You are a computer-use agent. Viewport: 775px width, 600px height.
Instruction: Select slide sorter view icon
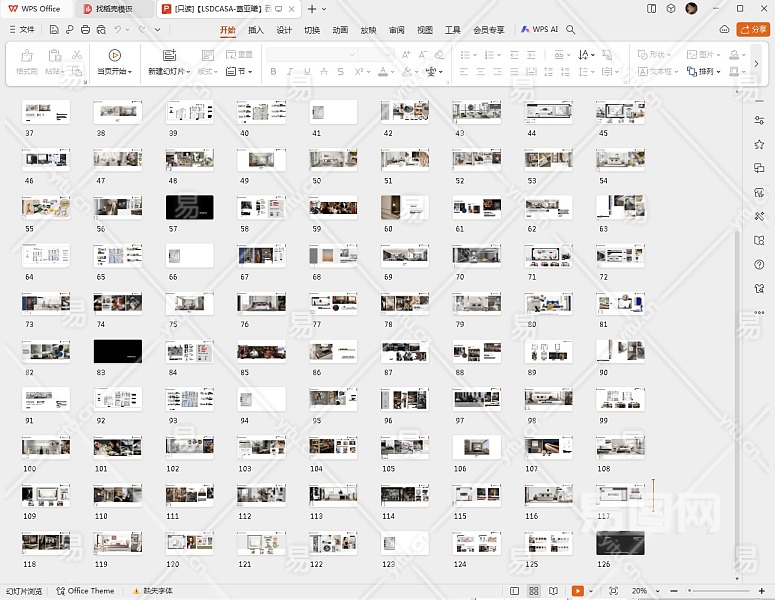tap(534, 591)
